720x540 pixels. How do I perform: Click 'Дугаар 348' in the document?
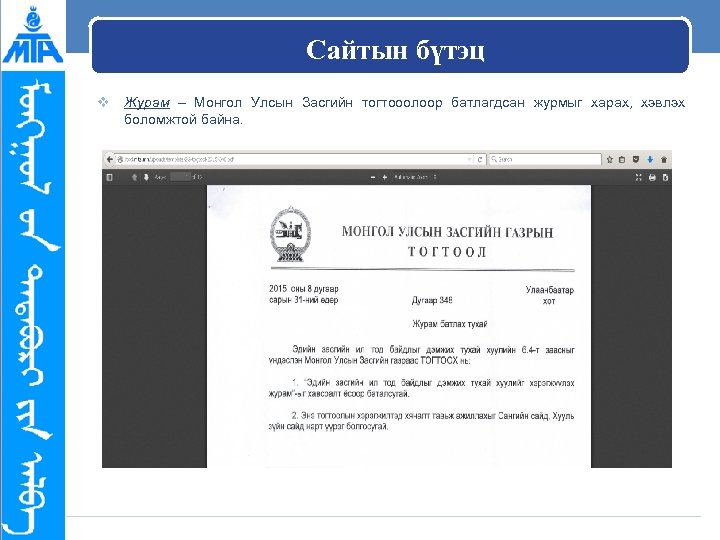pyautogui.click(x=432, y=300)
